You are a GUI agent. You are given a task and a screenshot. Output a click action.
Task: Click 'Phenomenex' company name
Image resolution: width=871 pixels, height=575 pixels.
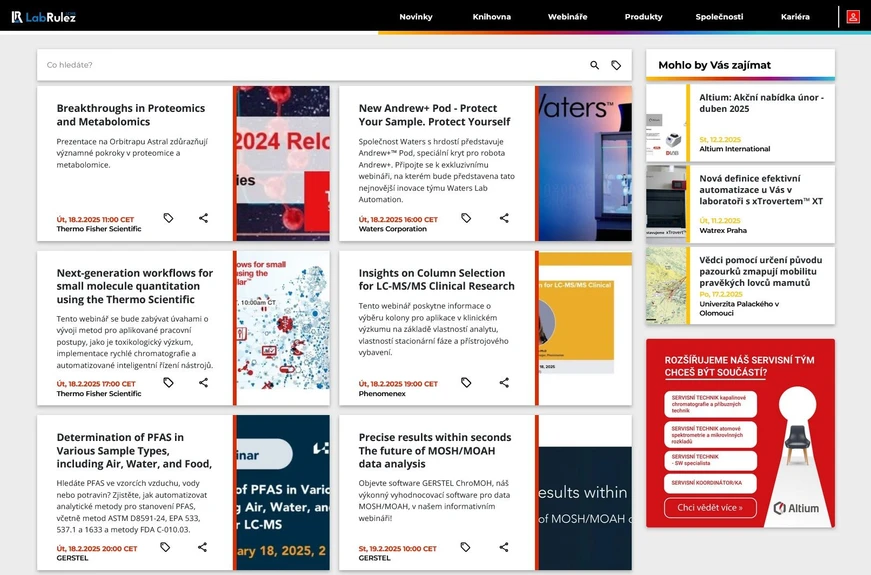(x=382, y=393)
